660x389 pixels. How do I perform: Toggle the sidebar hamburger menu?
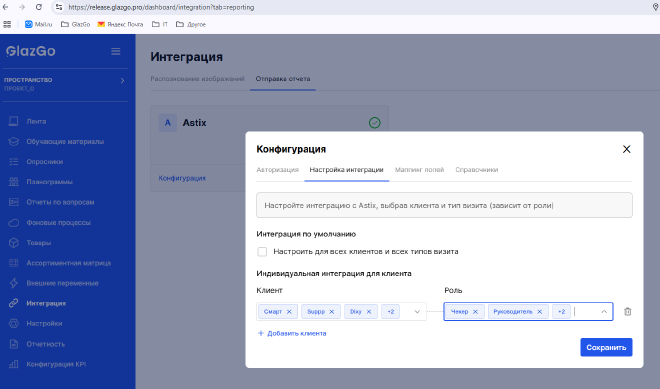(116, 51)
